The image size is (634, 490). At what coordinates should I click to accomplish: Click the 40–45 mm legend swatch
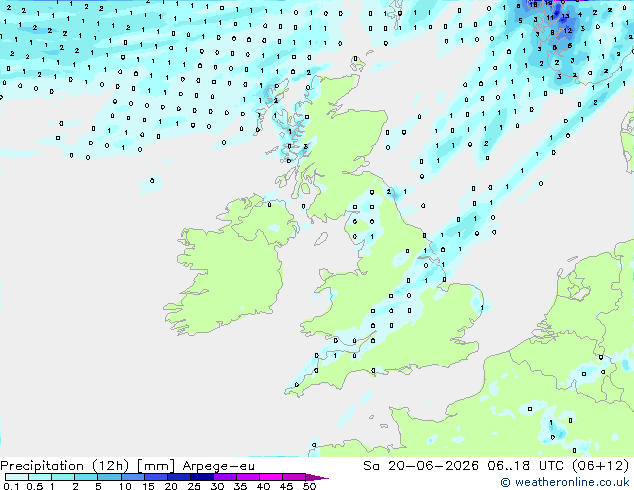[x=270, y=477]
